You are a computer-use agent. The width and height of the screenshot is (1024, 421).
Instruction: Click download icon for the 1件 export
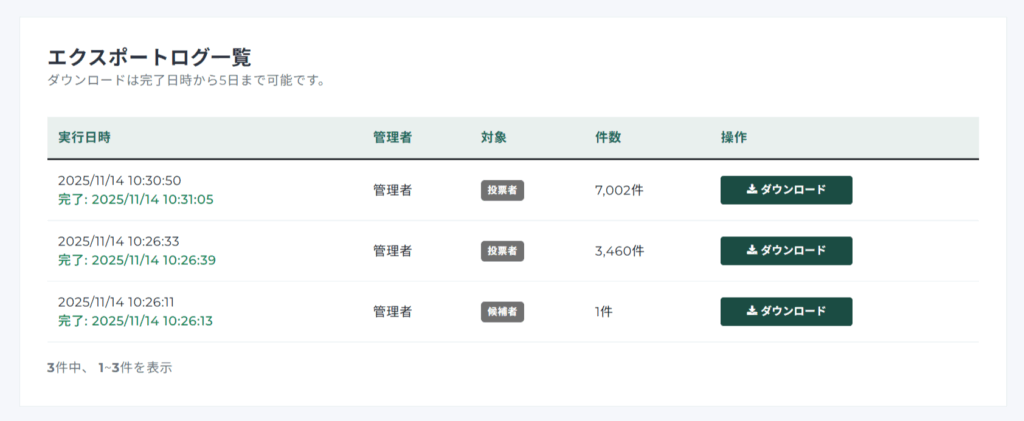click(x=752, y=312)
